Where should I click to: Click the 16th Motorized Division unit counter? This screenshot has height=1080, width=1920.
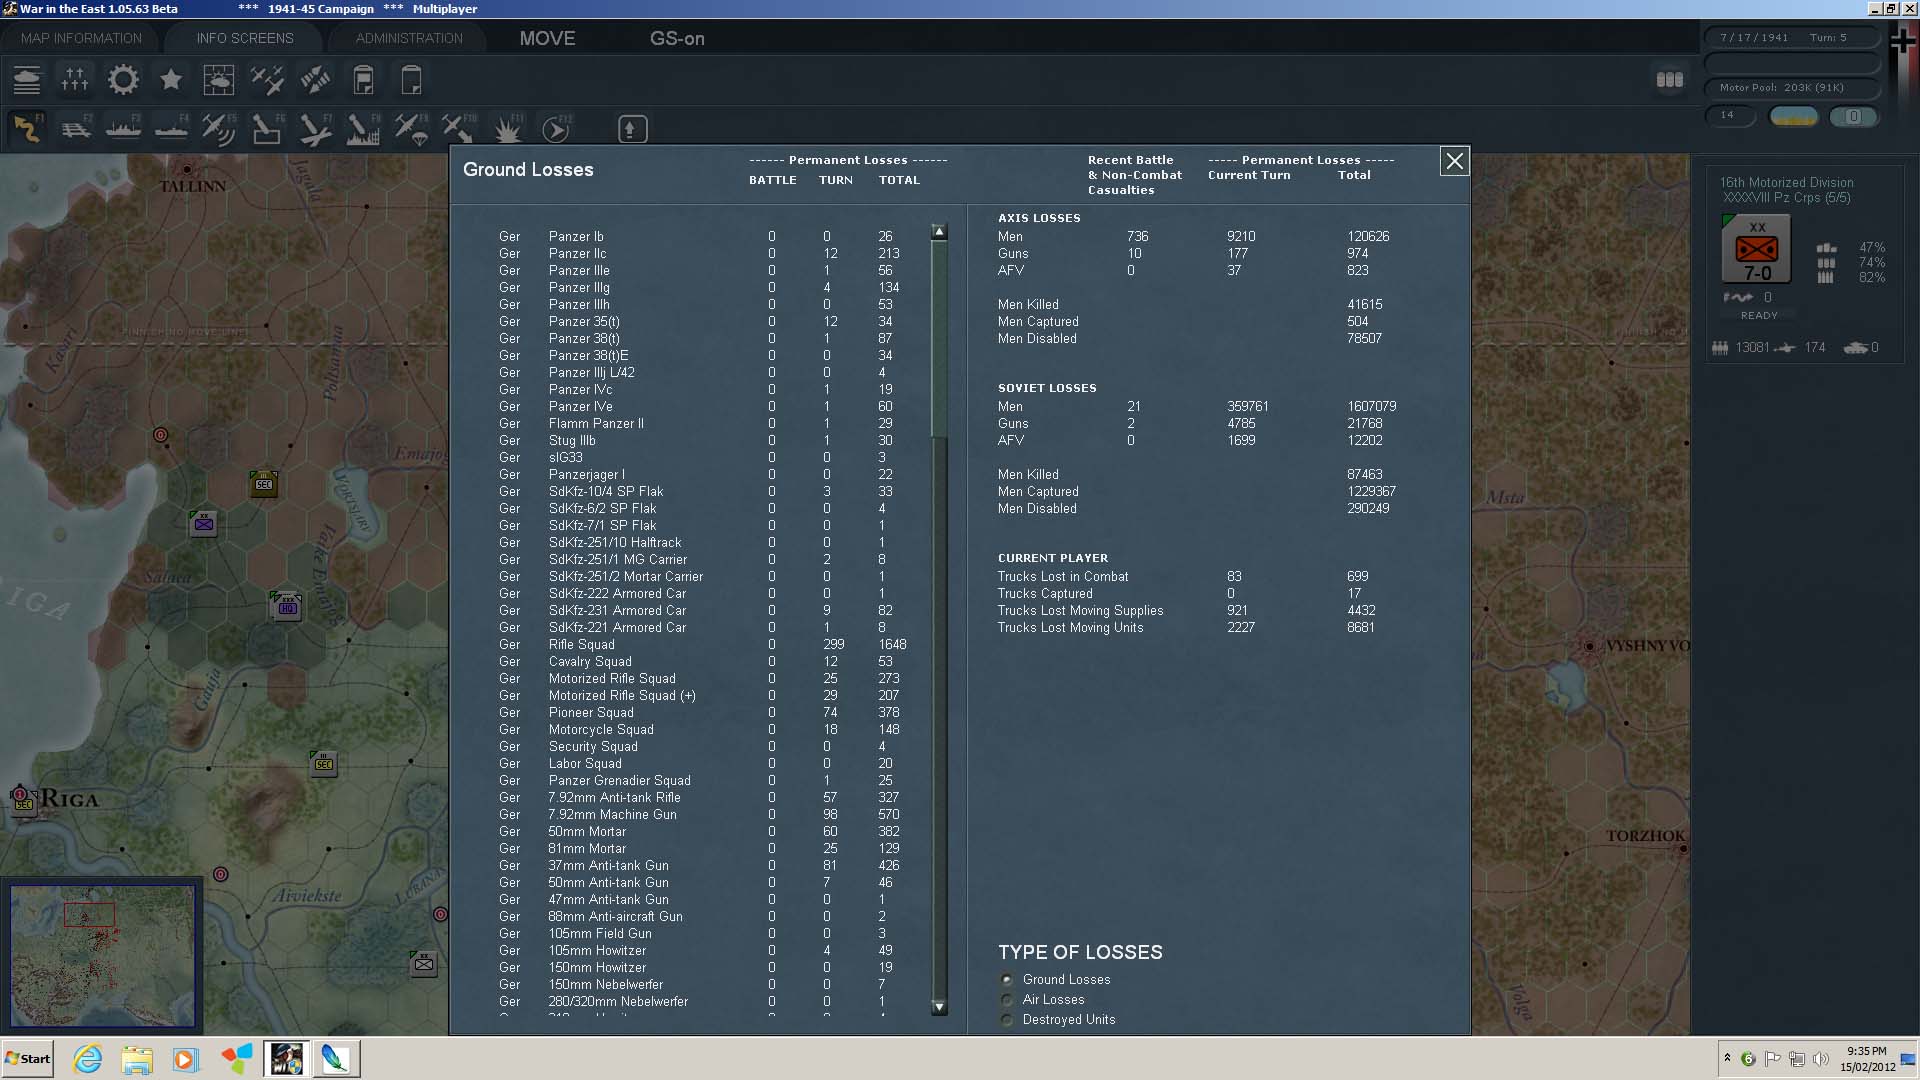pos(1757,250)
